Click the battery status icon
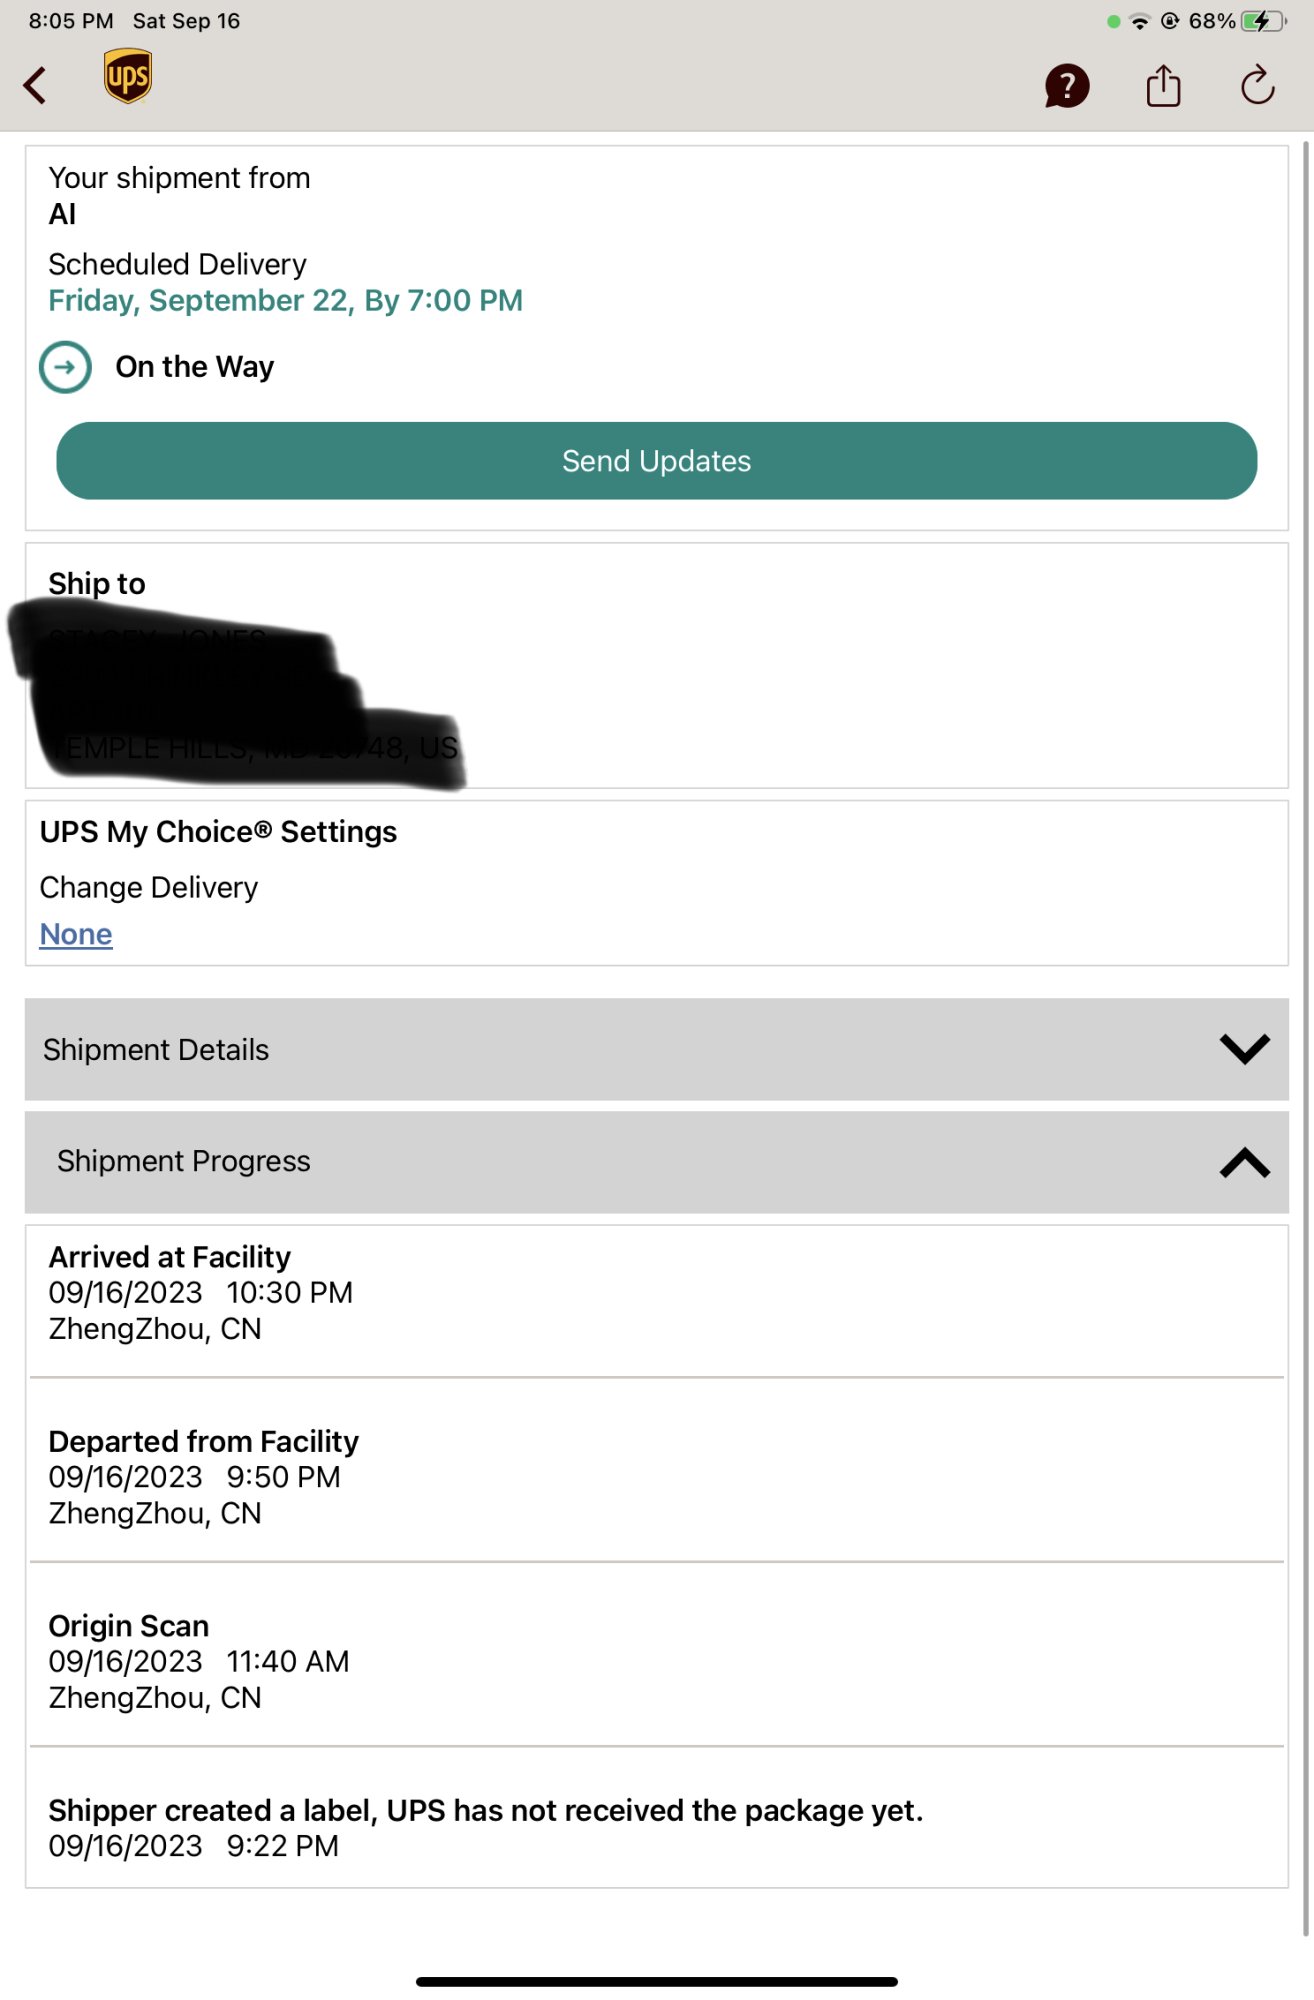Screen dimensions: 1314x2000 1263,21
